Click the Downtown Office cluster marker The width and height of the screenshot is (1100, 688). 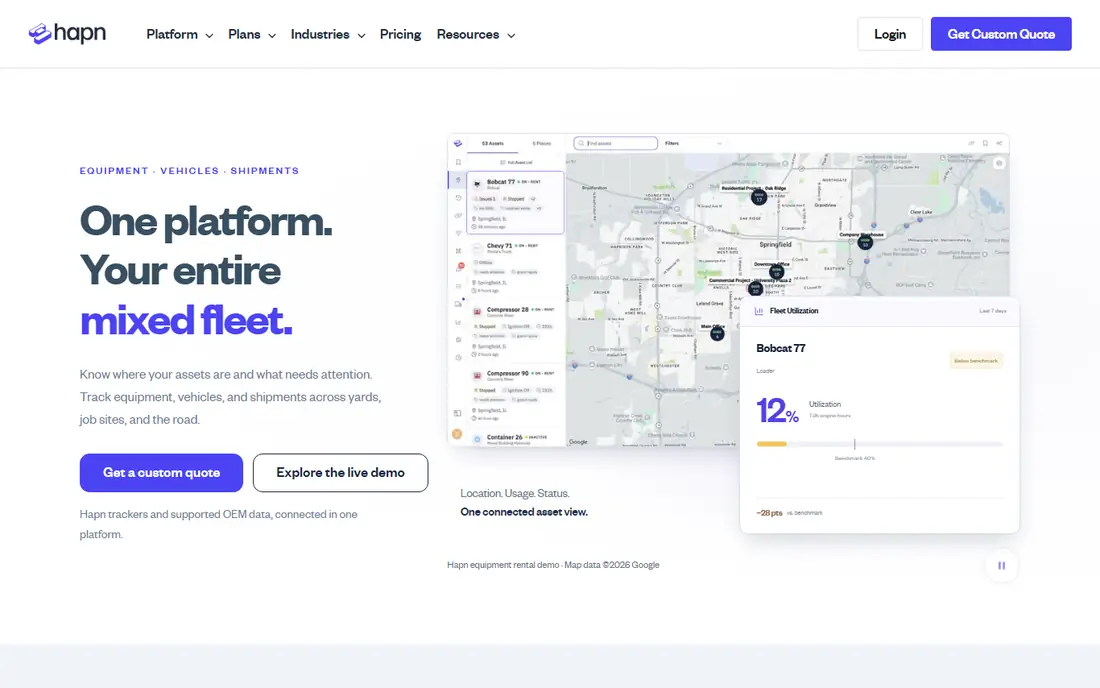pos(776,272)
